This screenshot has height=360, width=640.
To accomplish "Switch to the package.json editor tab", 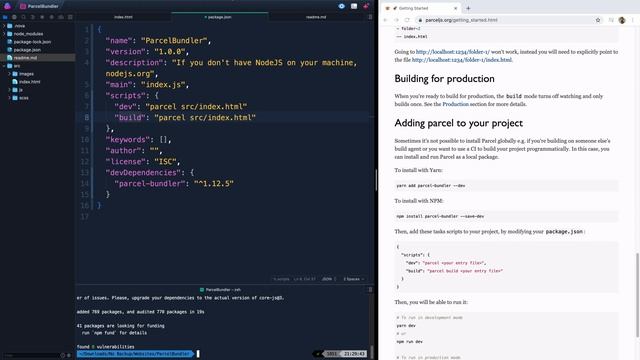I will (220, 17).
